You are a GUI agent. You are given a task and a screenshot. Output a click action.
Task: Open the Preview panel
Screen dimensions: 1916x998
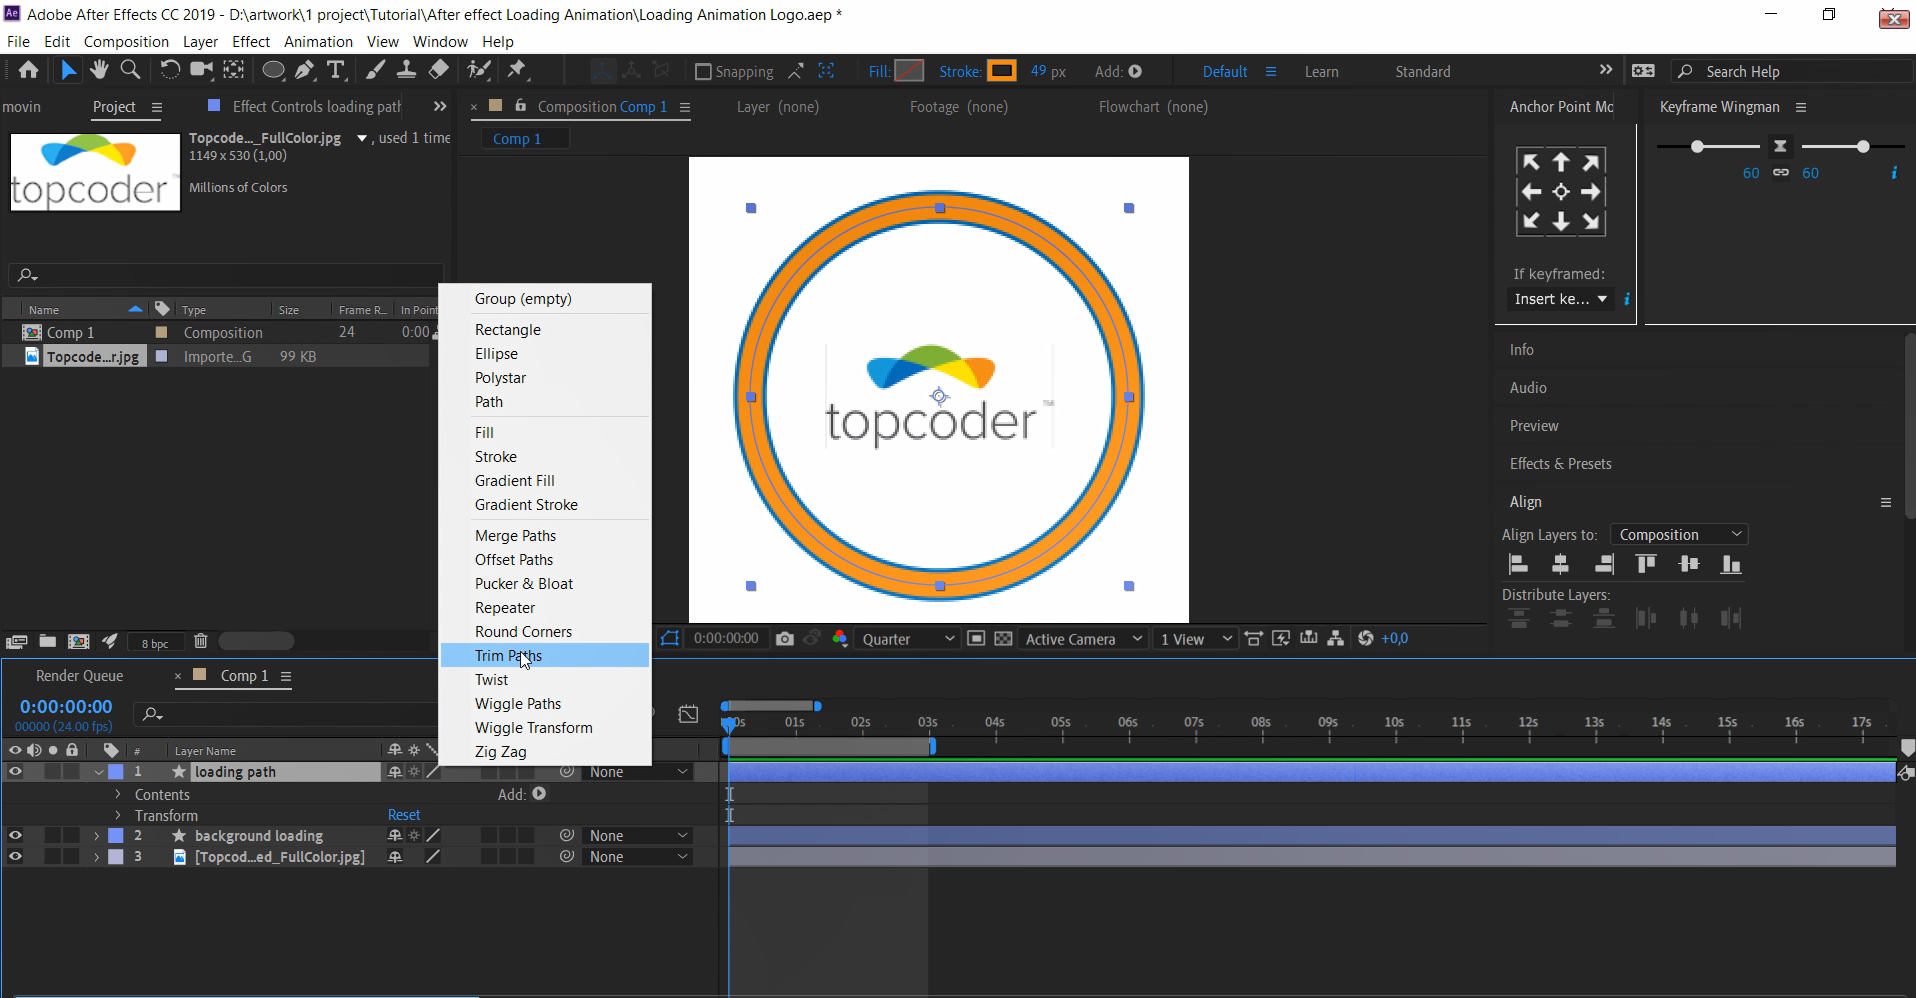click(x=1534, y=425)
